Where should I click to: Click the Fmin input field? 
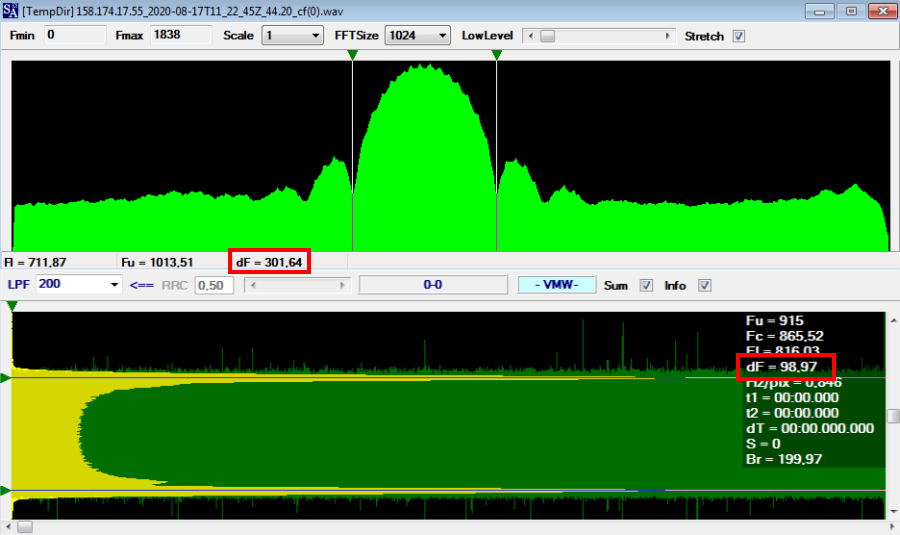point(75,35)
